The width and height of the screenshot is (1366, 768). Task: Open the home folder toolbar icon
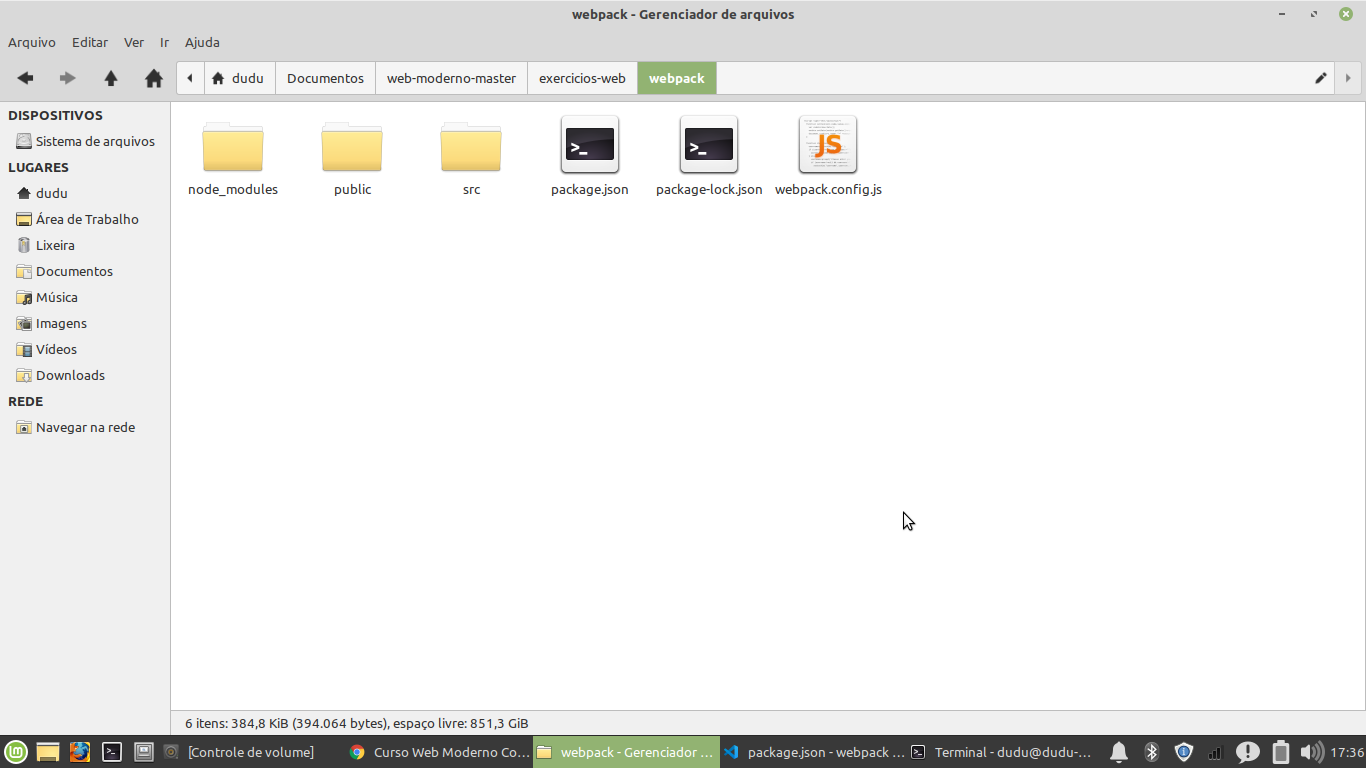(154, 78)
